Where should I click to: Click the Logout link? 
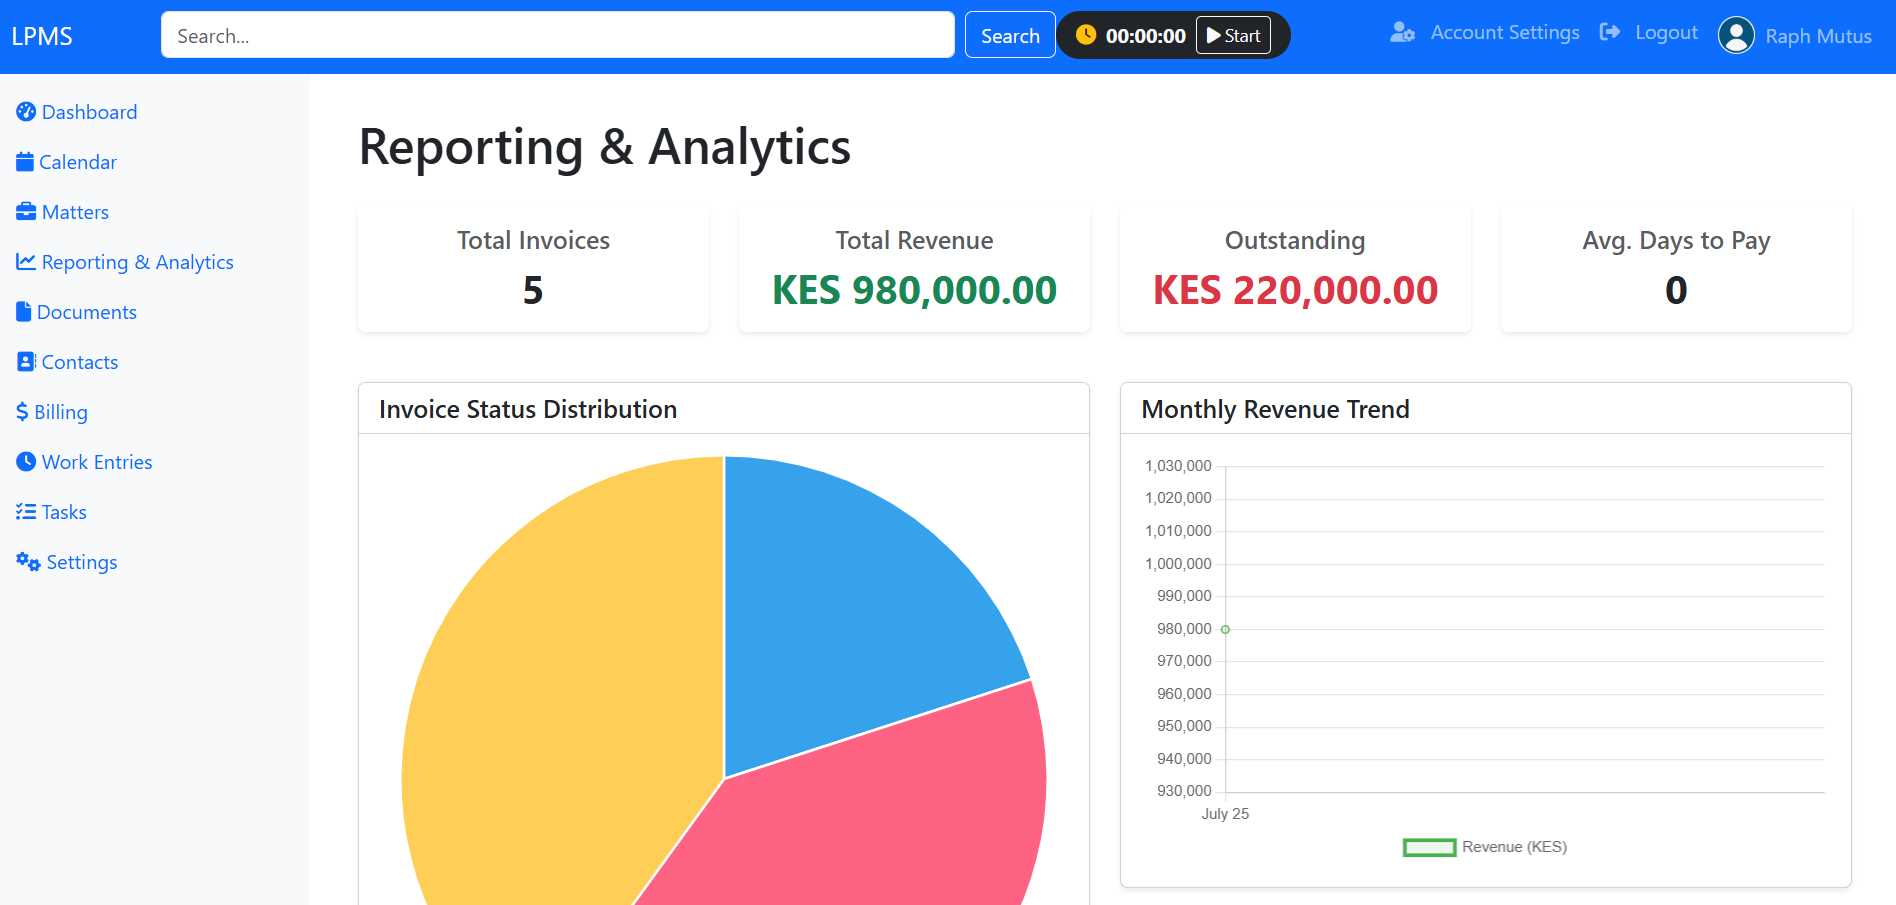1666,32
